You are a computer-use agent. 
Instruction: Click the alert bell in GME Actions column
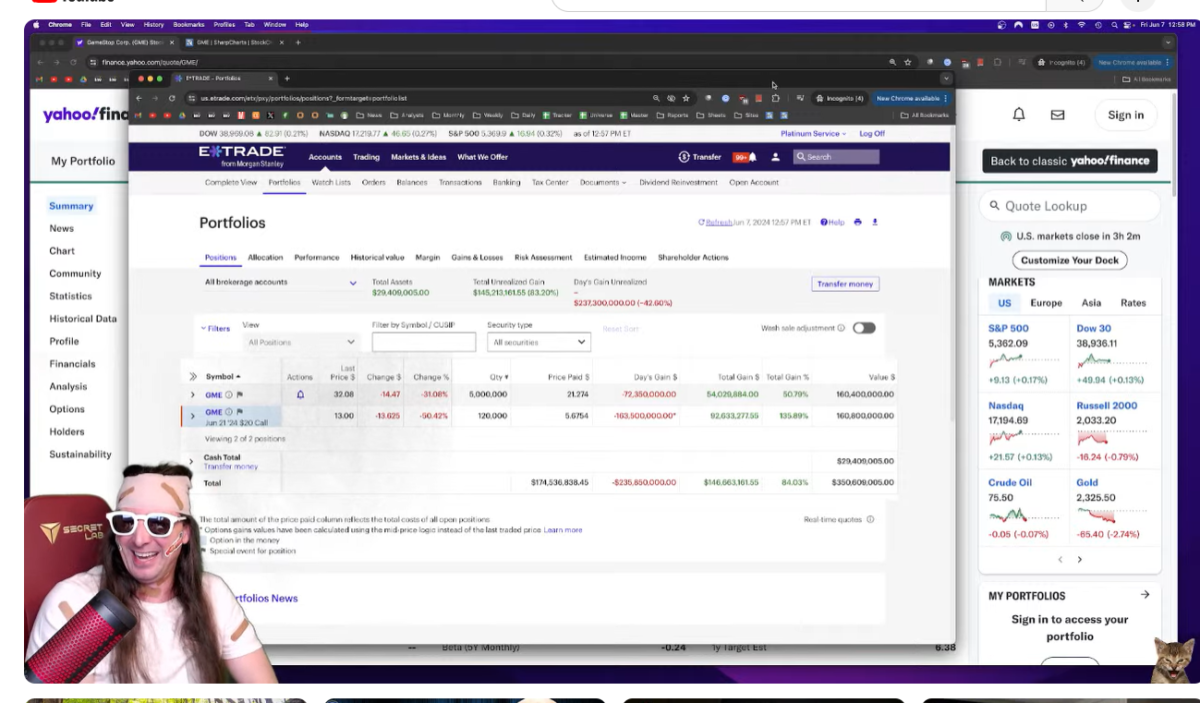coord(300,395)
